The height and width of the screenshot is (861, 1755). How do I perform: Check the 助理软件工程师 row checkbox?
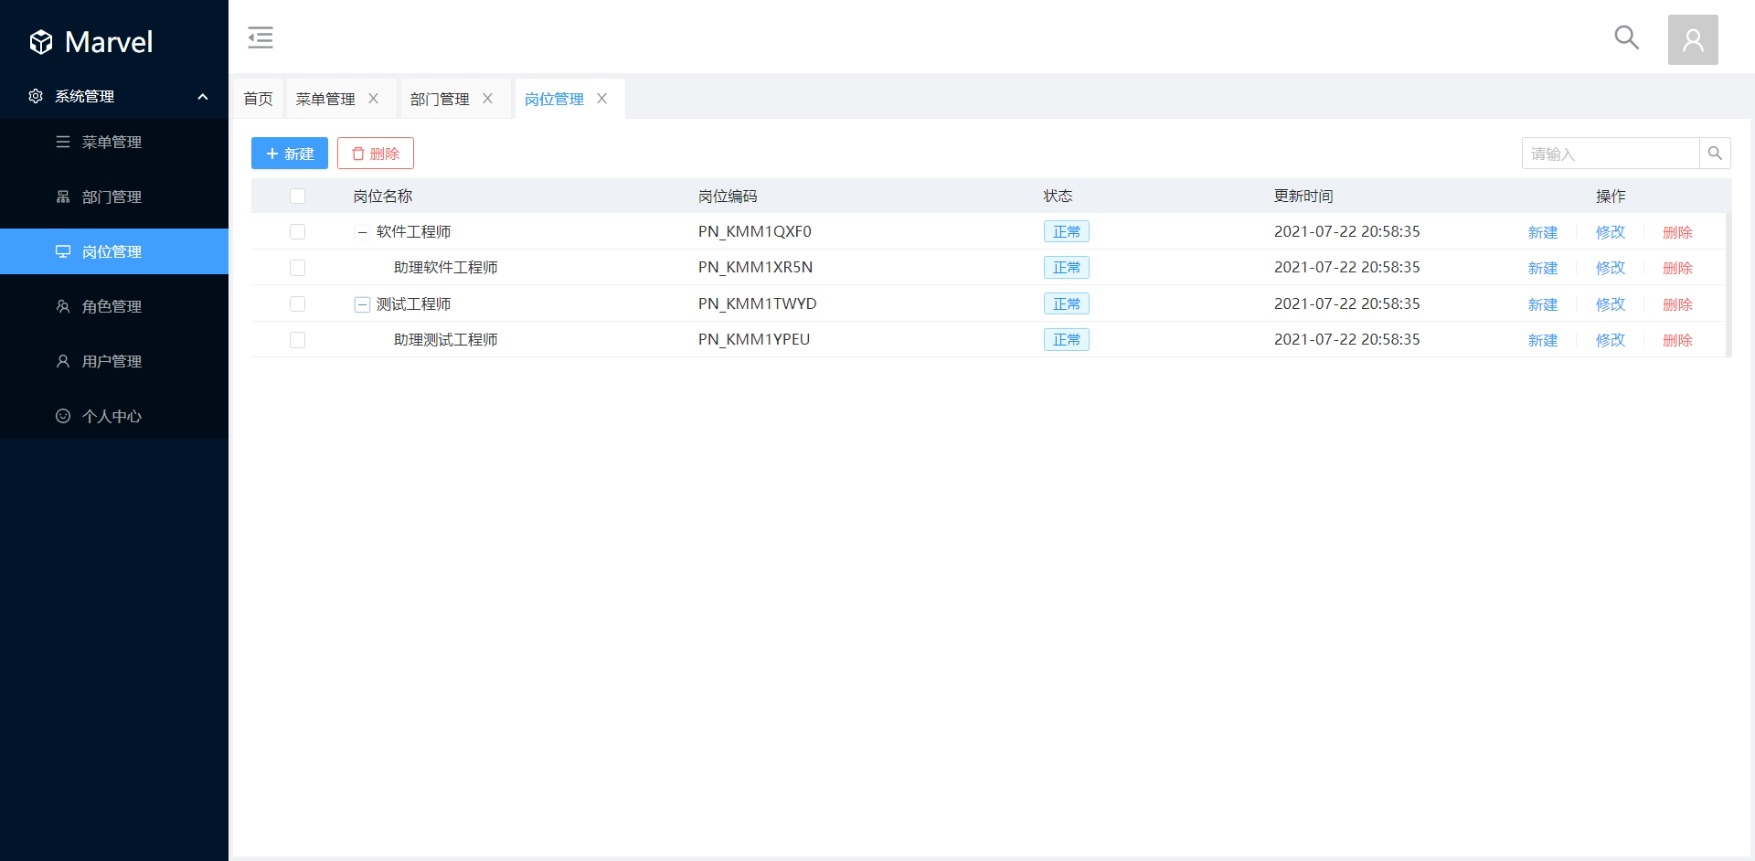pos(297,268)
